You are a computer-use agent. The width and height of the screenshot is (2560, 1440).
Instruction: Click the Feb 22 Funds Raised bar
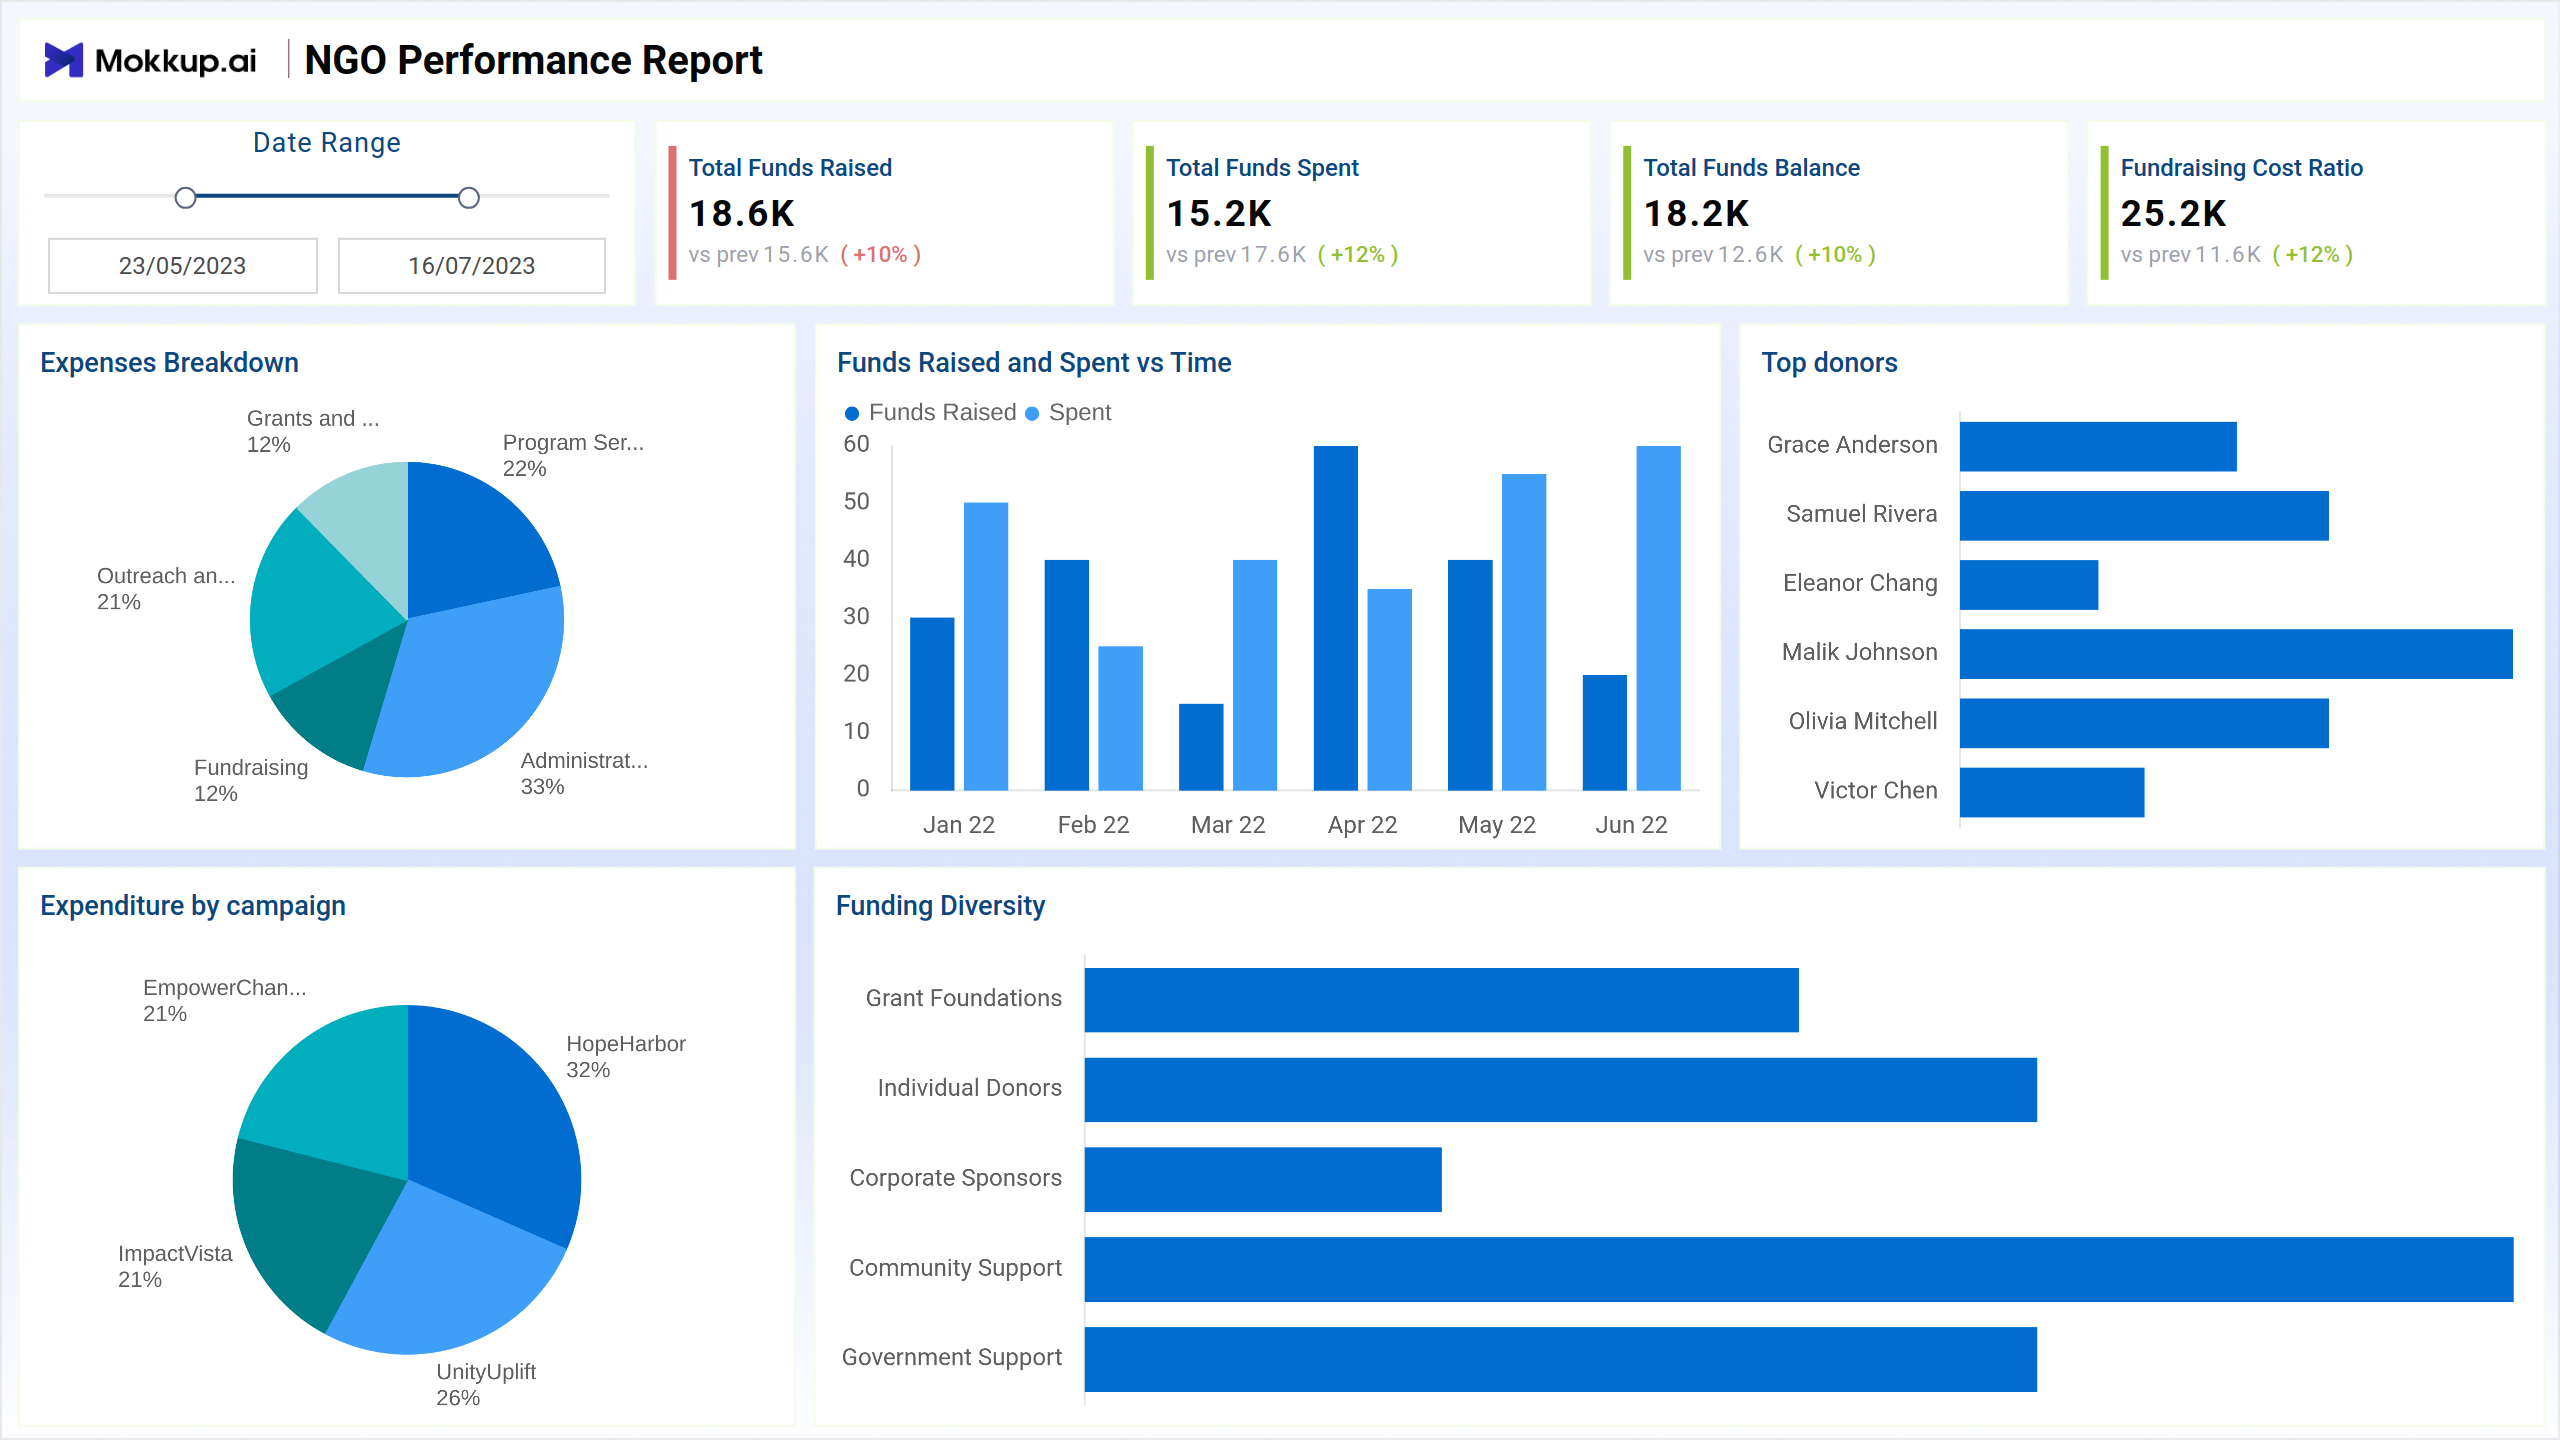point(1067,675)
